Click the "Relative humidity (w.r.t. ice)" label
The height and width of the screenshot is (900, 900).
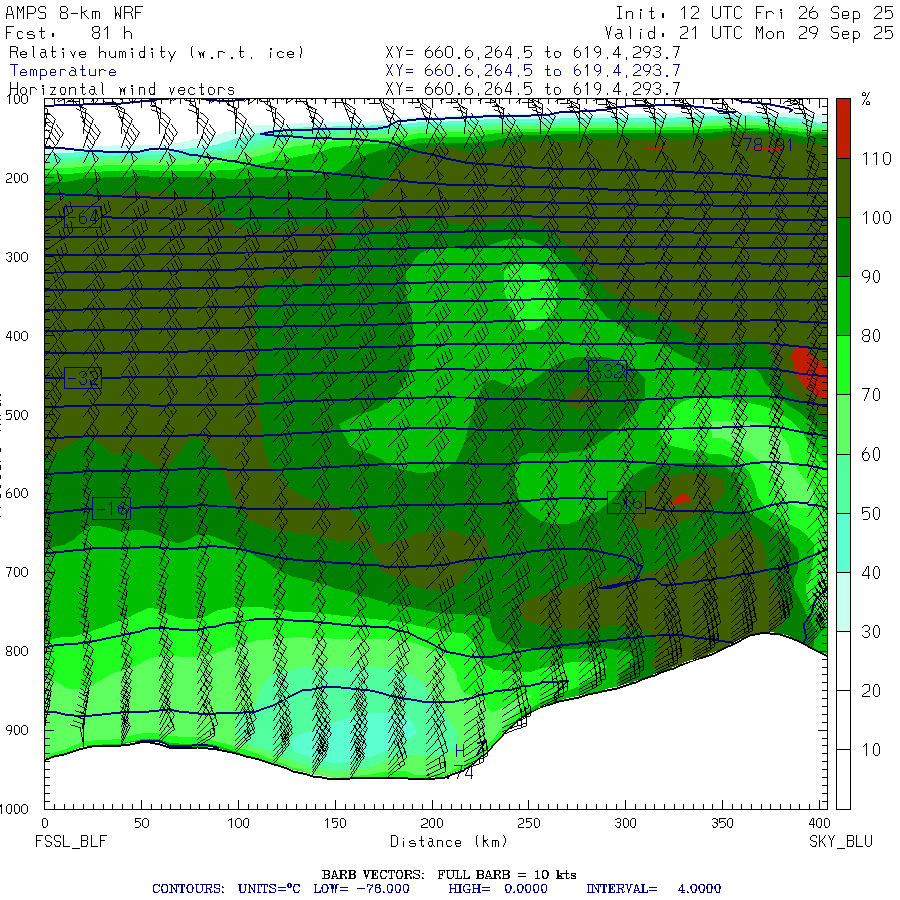coord(157,53)
